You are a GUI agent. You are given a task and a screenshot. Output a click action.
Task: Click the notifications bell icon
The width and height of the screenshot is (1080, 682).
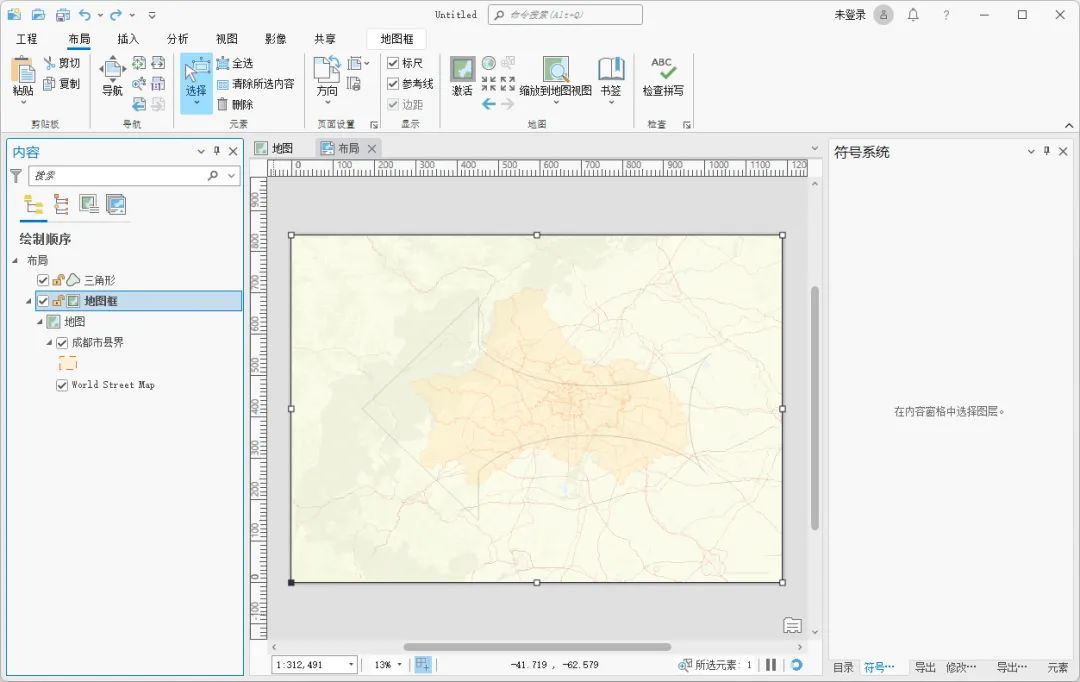(x=913, y=14)
